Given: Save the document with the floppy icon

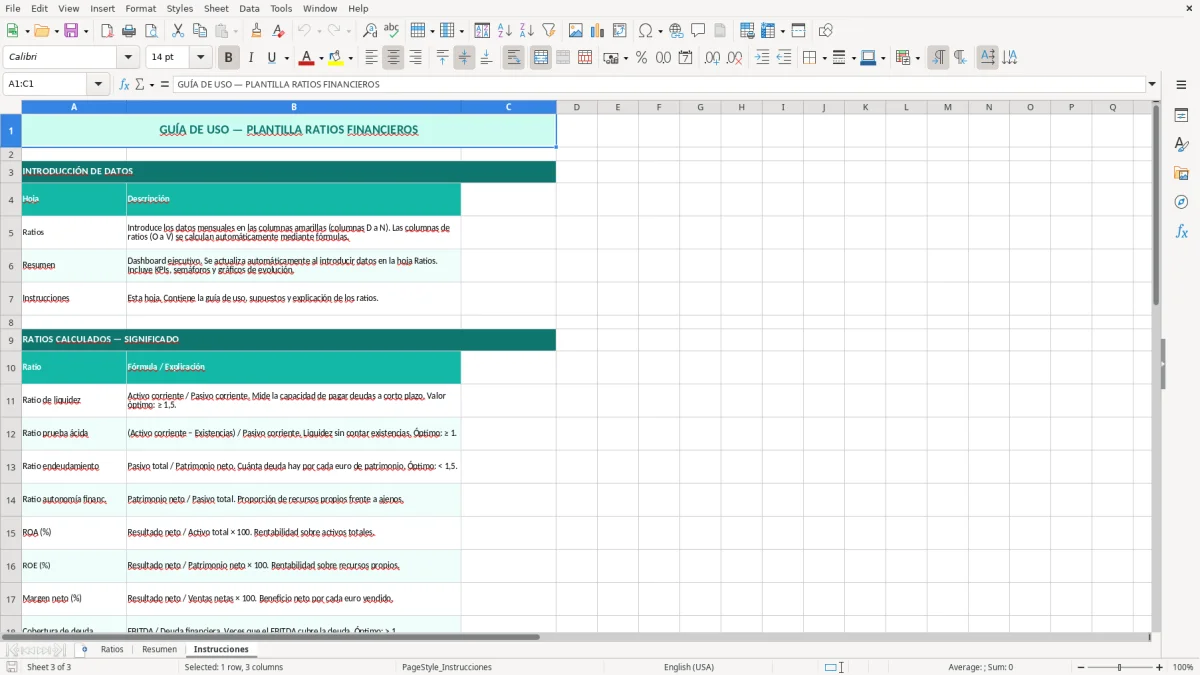Looking at the screenshot, I should point(71,31).
